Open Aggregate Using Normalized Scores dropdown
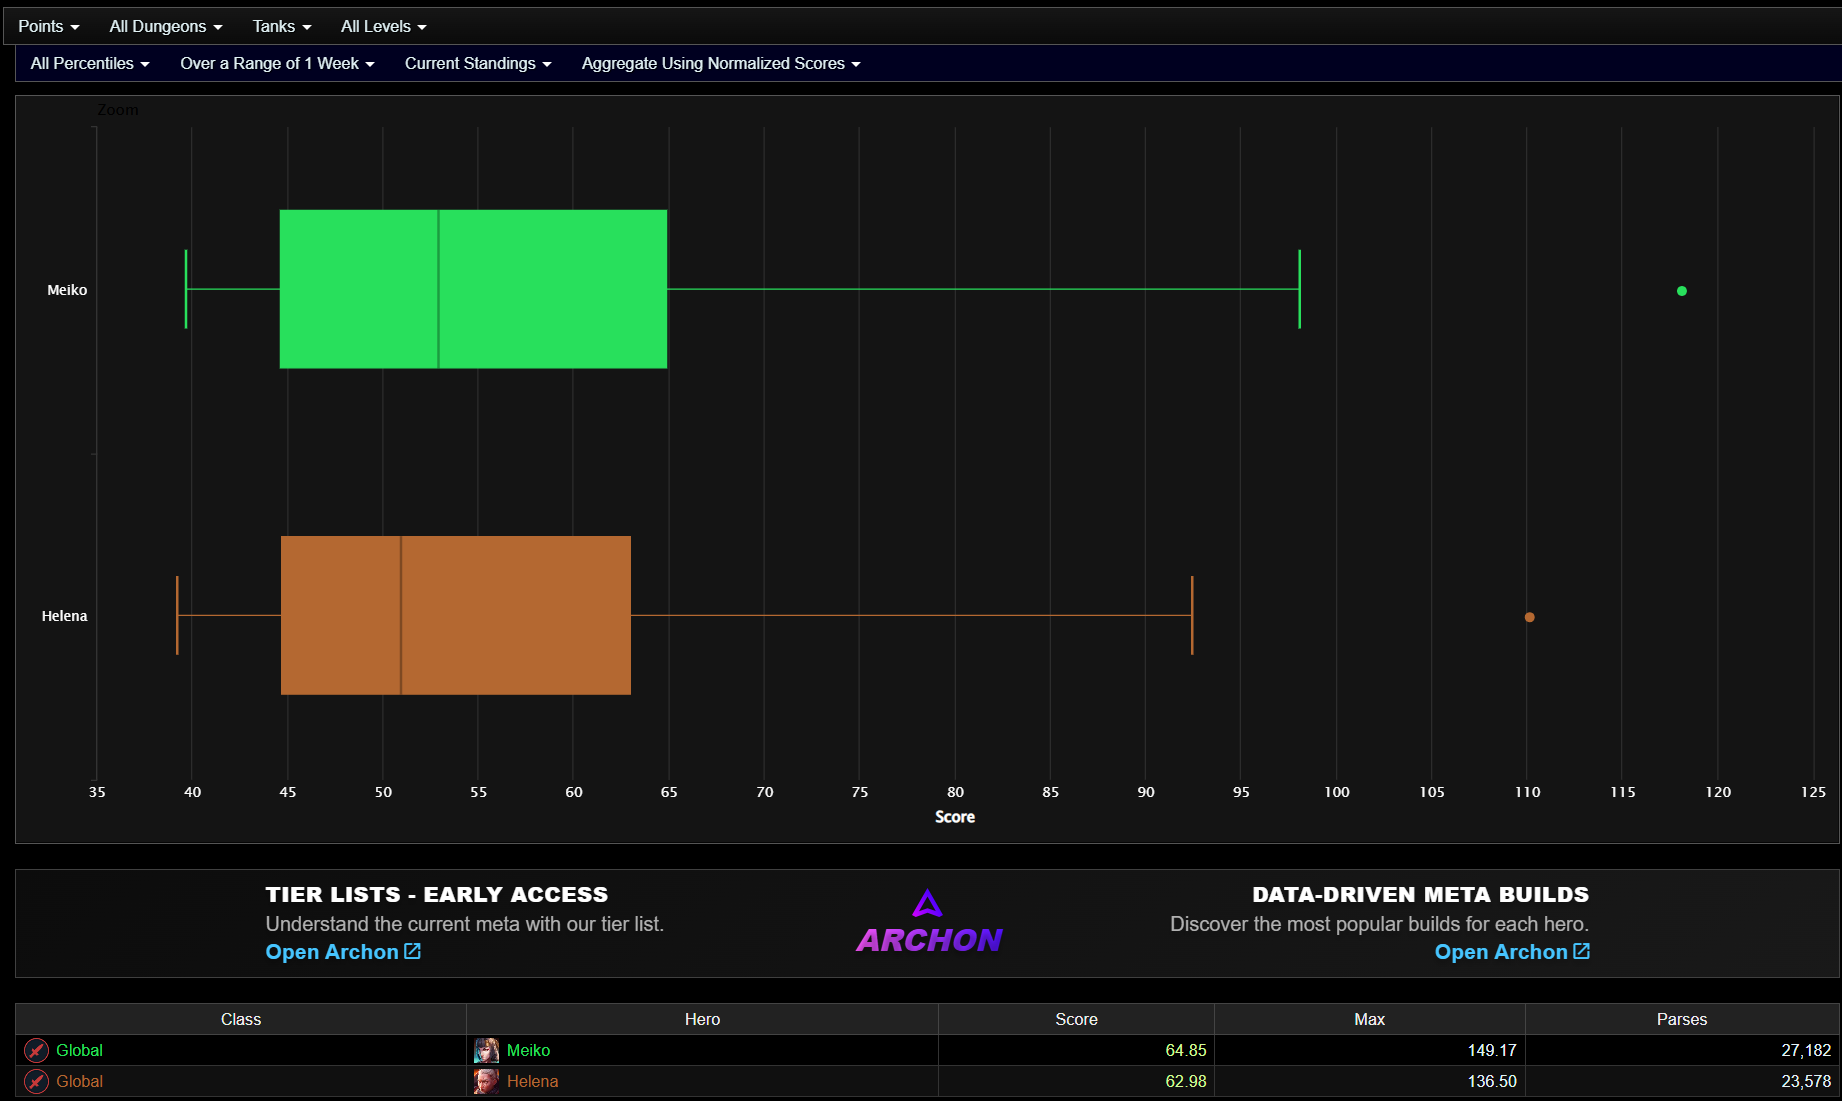The width and height of the screenshot is (1842, 1101). coord(720,63)
